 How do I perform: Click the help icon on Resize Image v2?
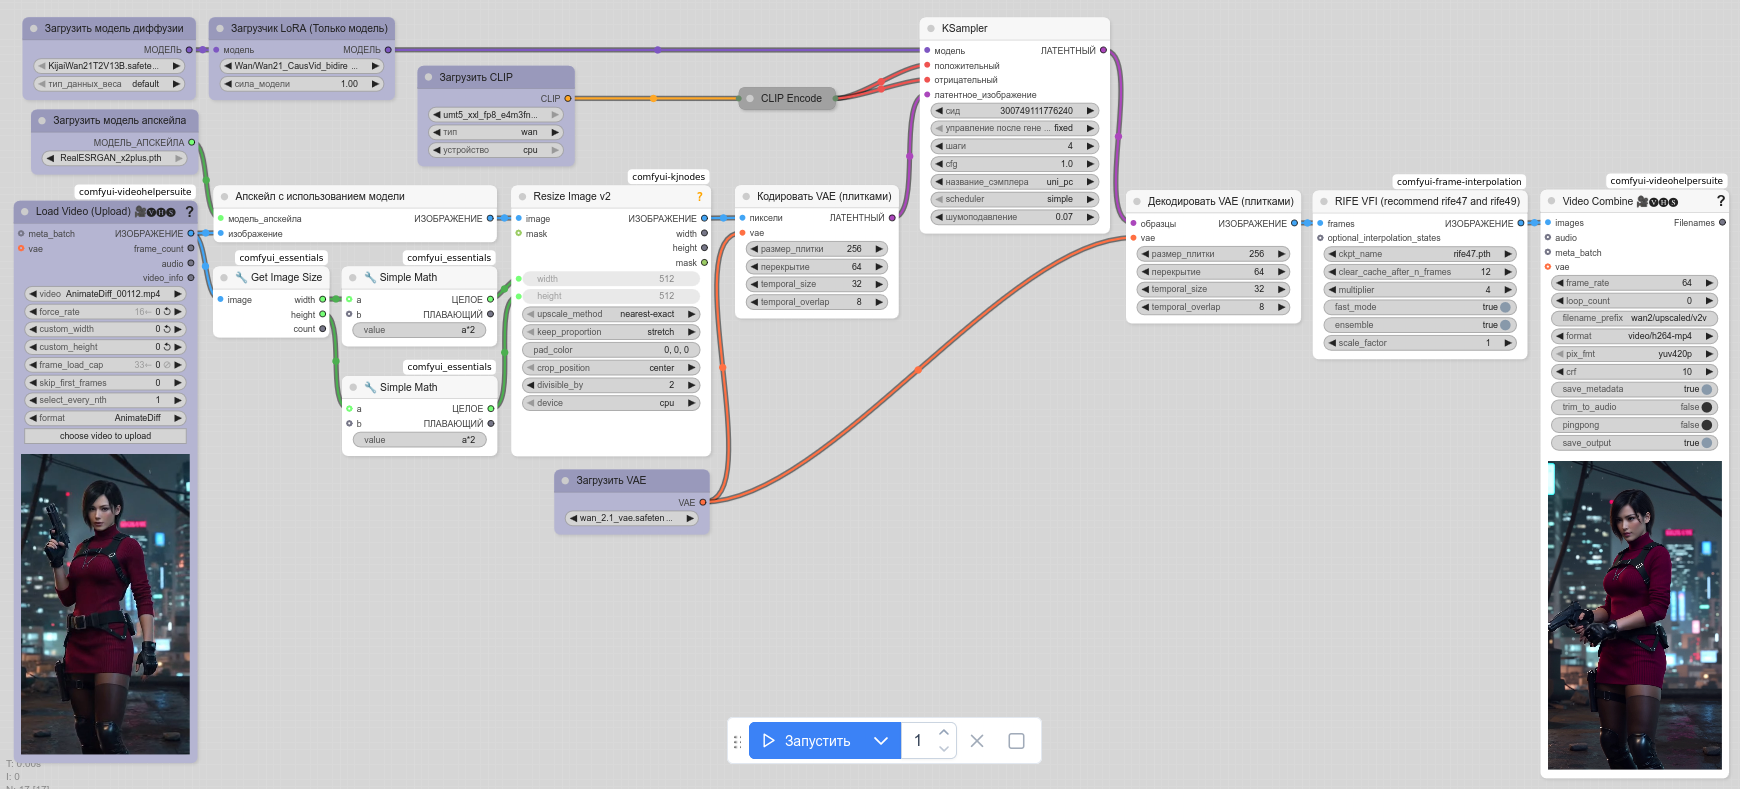699,196
